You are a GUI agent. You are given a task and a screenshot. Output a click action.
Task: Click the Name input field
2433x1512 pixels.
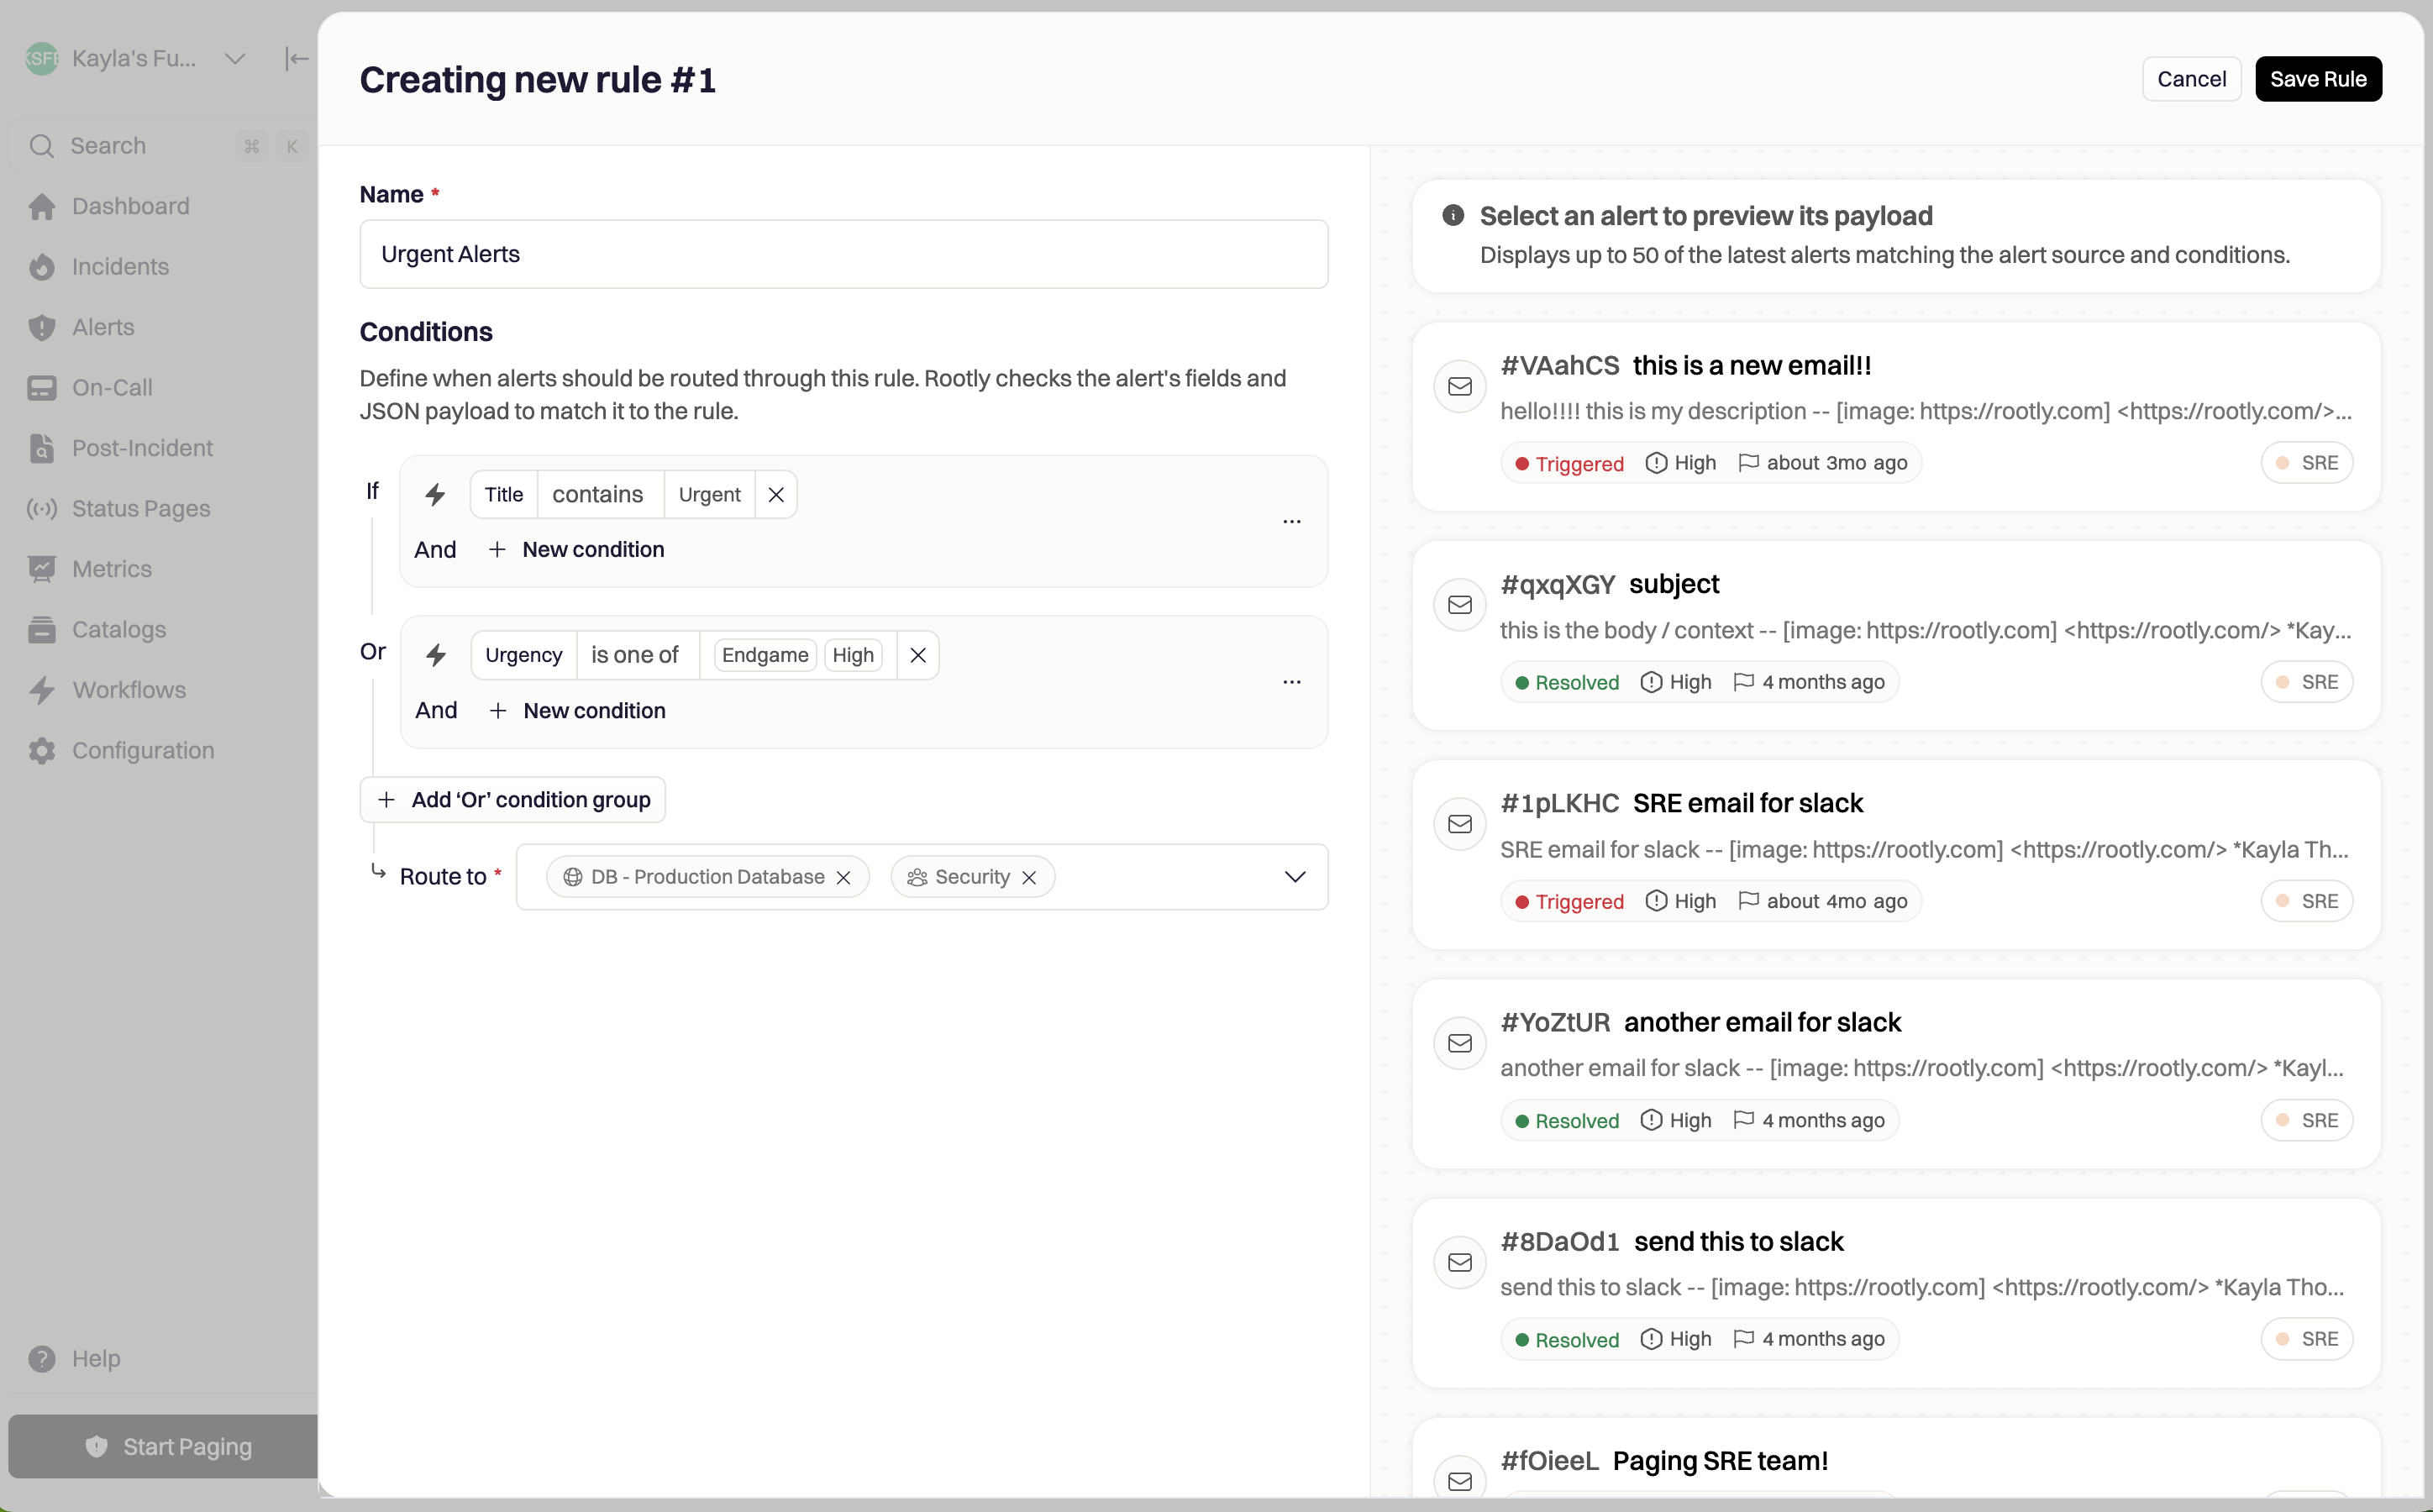coord(843,254)
